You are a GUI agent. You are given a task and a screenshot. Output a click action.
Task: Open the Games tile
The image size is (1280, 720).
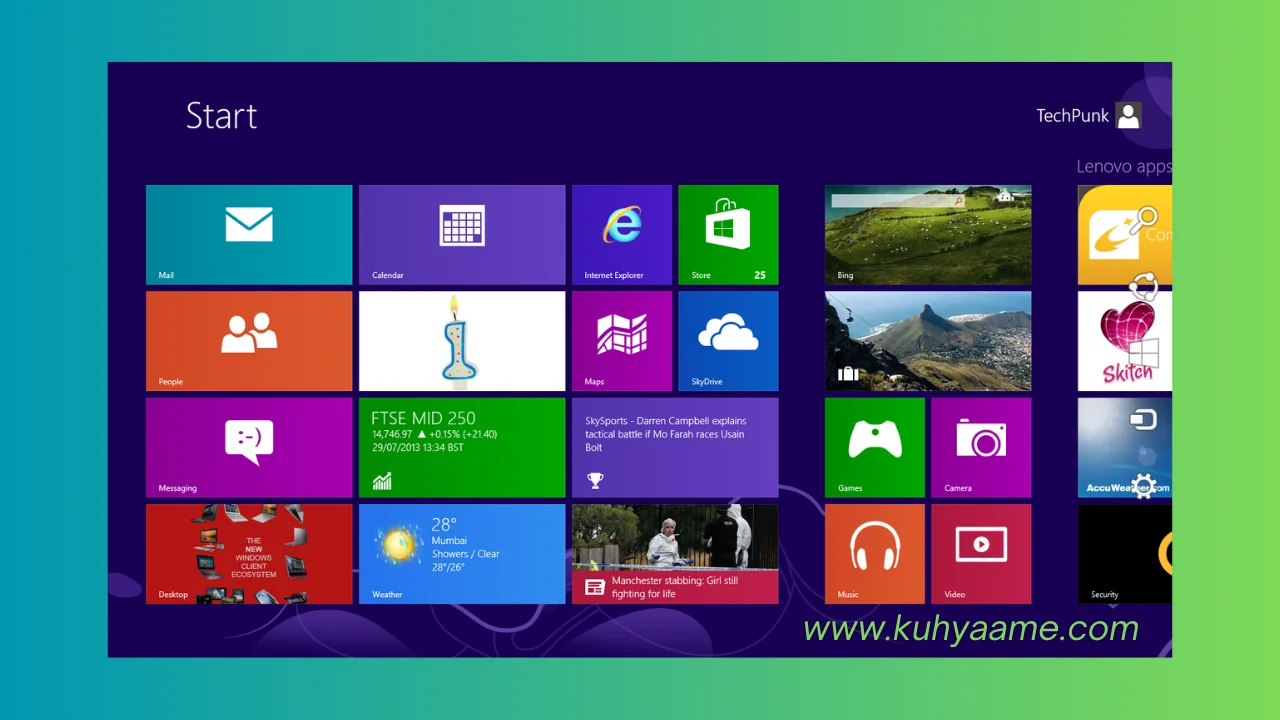pyautogui.click(x=875, y=448)
